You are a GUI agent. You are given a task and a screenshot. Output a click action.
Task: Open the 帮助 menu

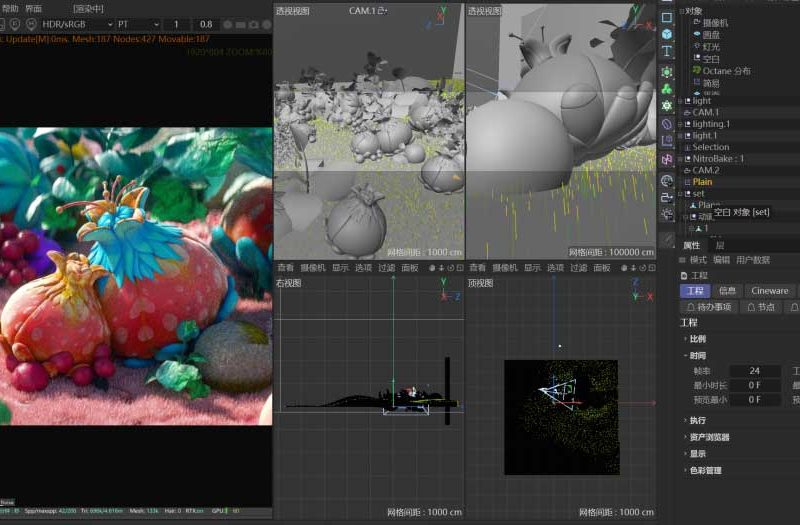10,9
